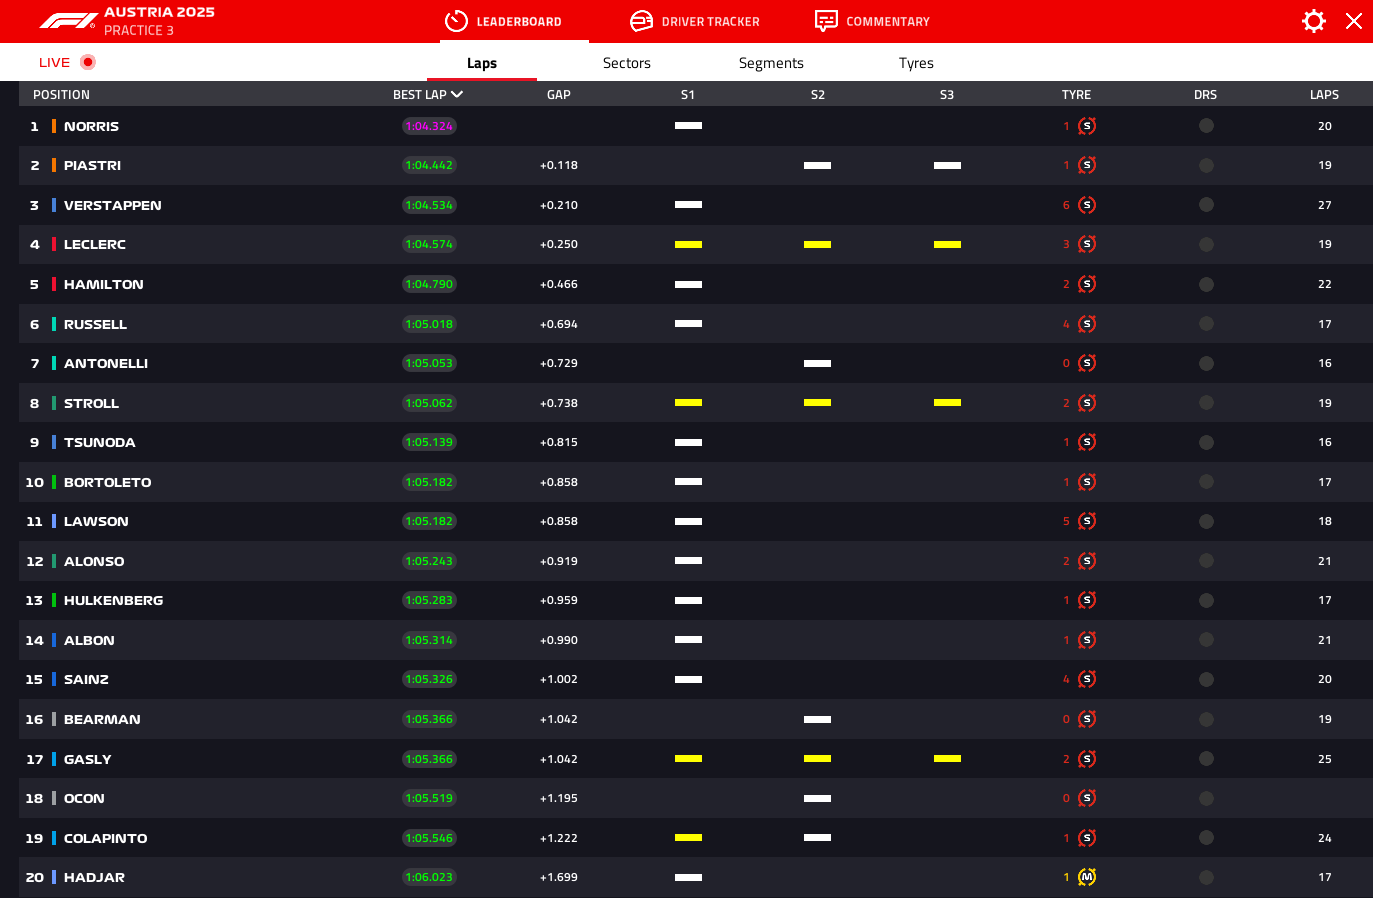Image resolution: width=1373 pixels, height=898 pixels.
Task: Click Bortoleto's soft tyre icon
Action: (x=1087, y=482)
